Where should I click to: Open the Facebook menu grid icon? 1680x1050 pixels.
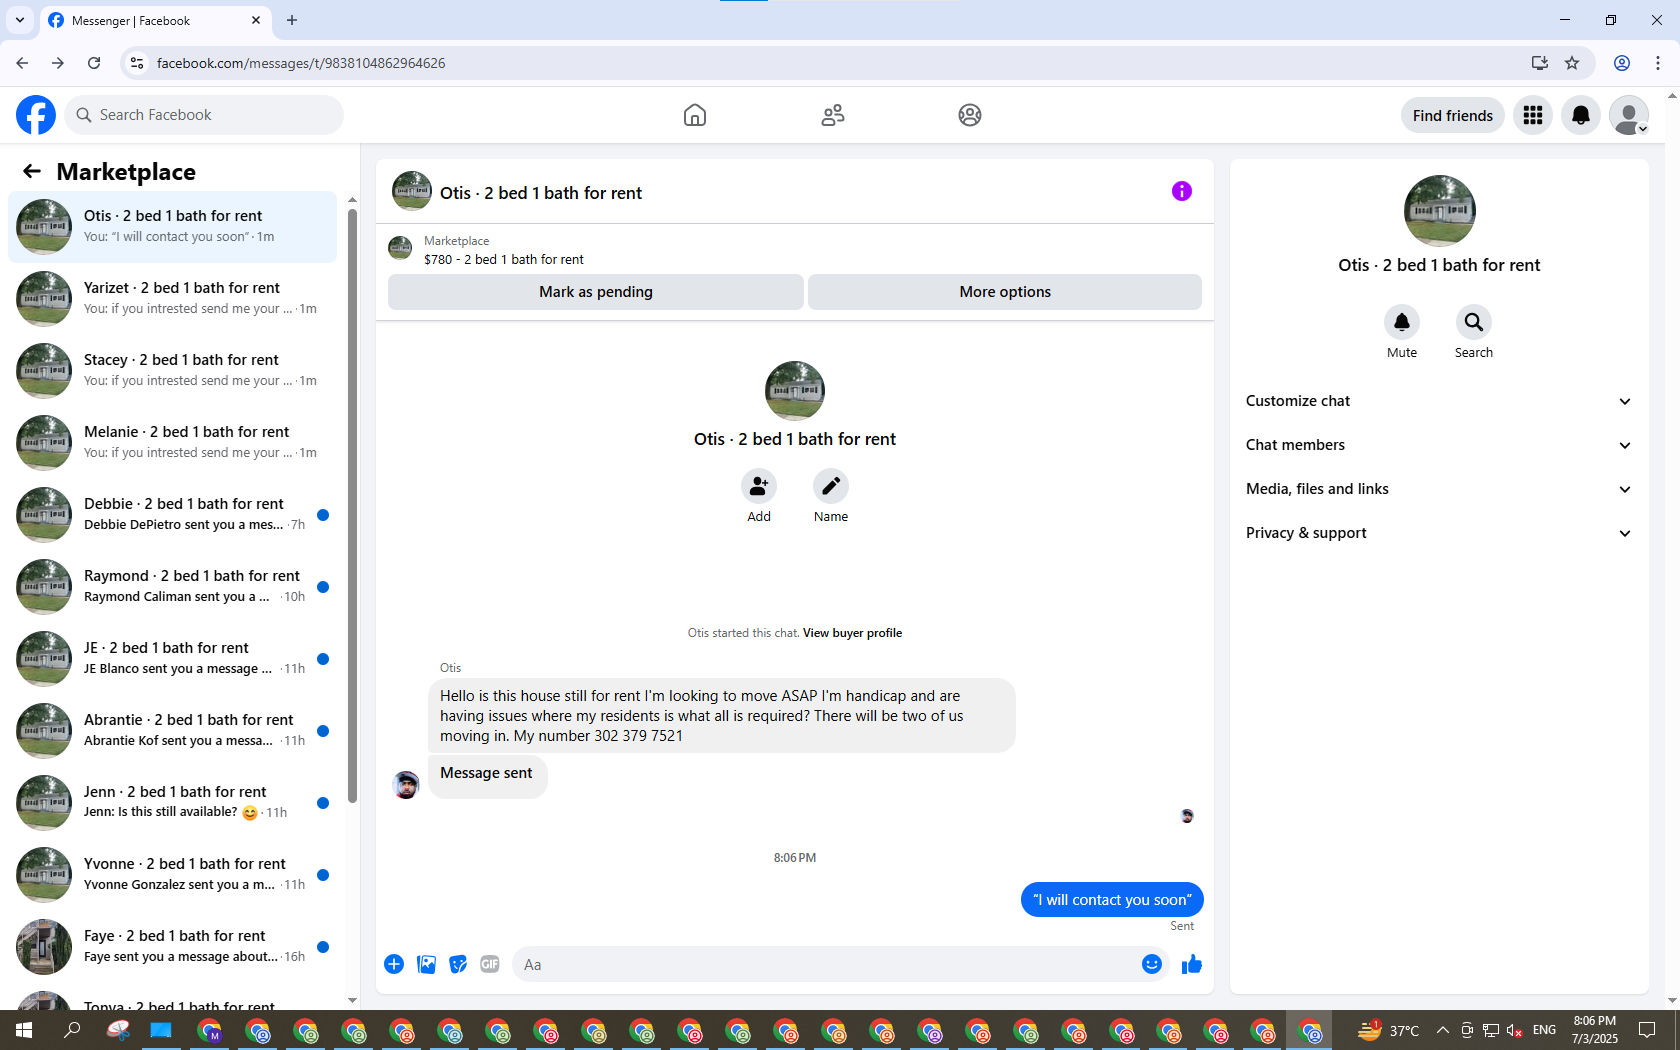(x=1533, y=115)
